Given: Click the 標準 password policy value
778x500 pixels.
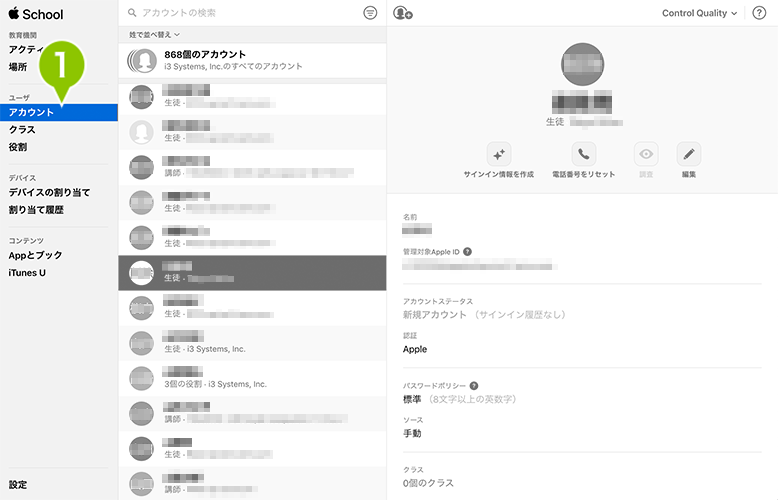Looking at the screenshot, I should 412,399.
